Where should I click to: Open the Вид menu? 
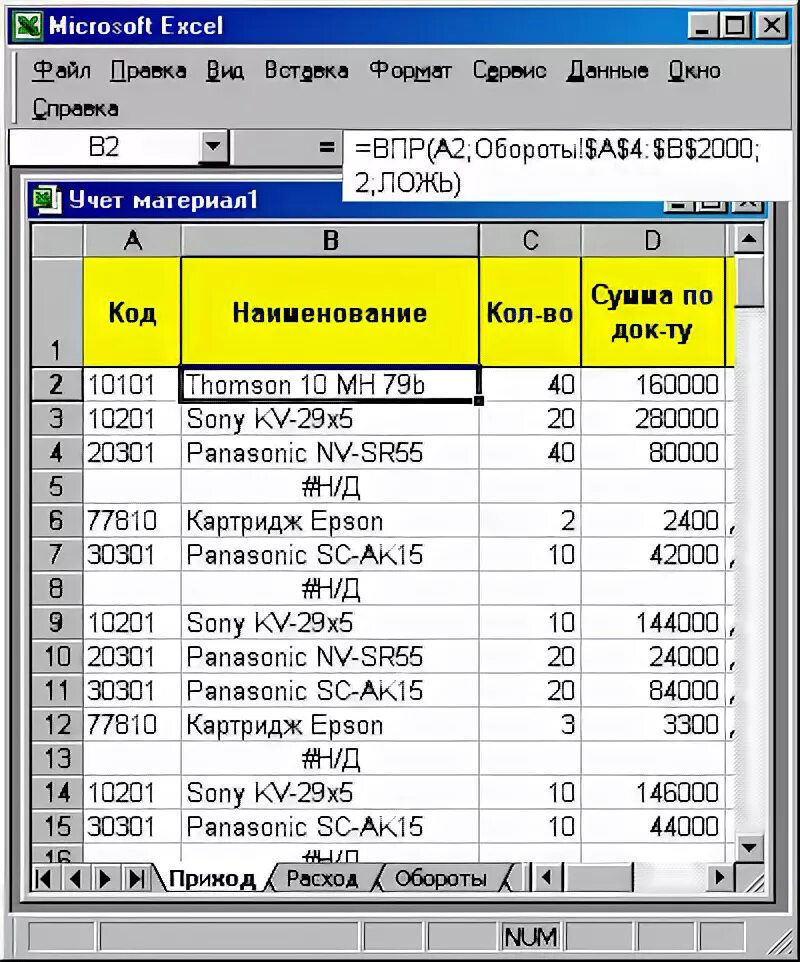click(x=225, y=70)
